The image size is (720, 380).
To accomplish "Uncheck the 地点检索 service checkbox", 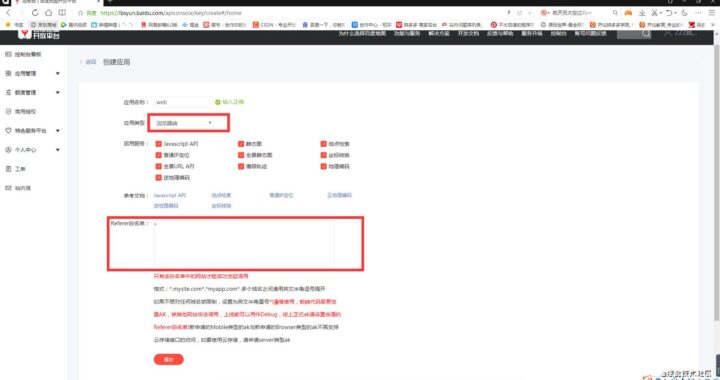I will coord(324,144).
